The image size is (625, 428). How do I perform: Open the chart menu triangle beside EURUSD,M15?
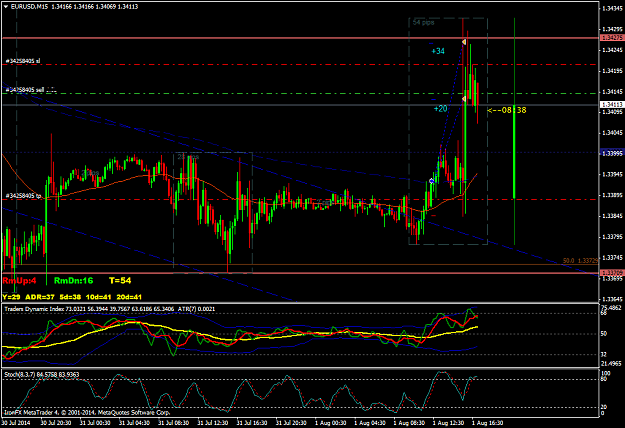pyautogui.click(x=6, y=6)
